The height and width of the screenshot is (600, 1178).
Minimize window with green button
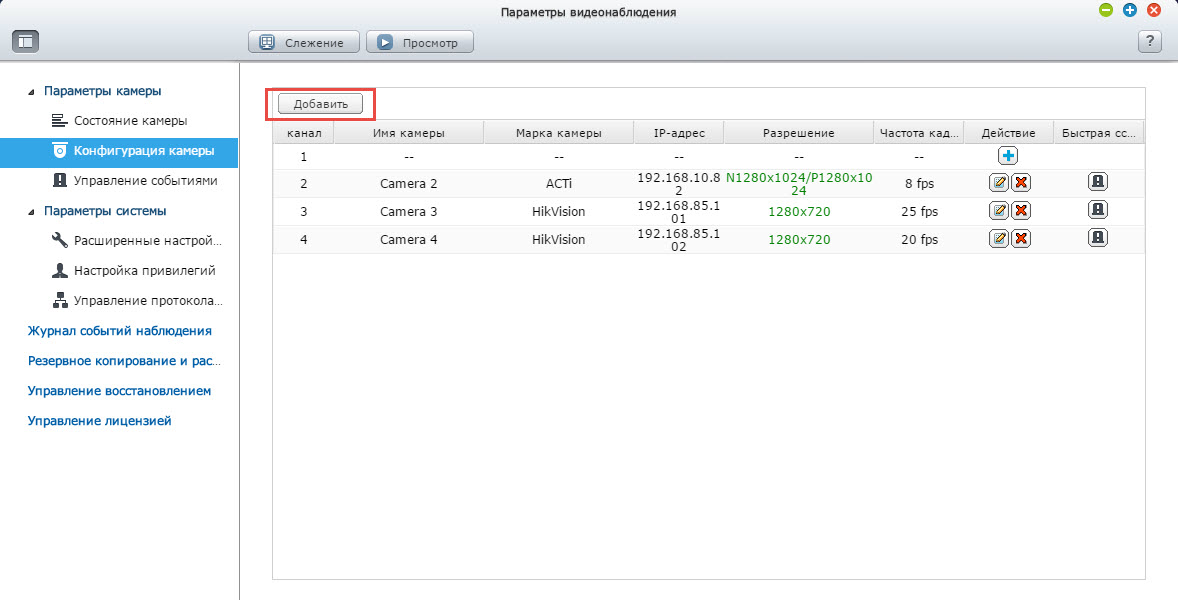coord(1105,11)
